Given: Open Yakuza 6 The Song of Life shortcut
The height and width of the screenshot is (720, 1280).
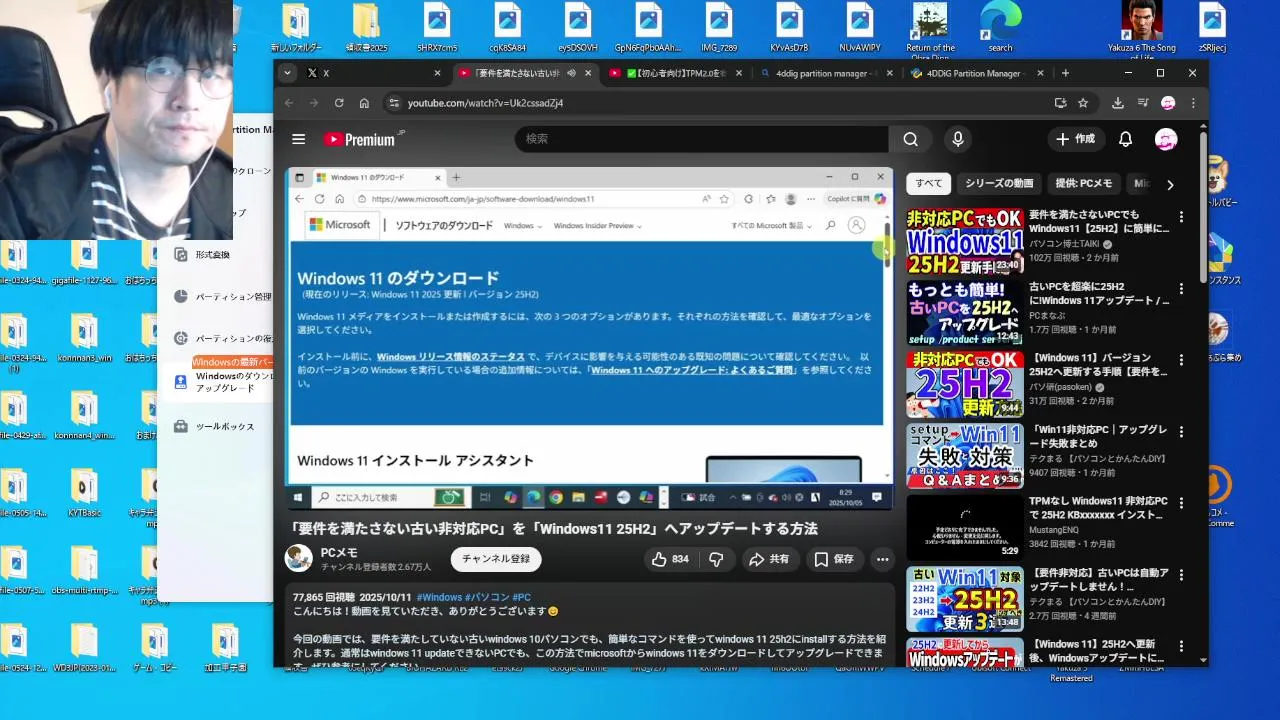Looking at the screenshot, I should (x=1142, y=30).
